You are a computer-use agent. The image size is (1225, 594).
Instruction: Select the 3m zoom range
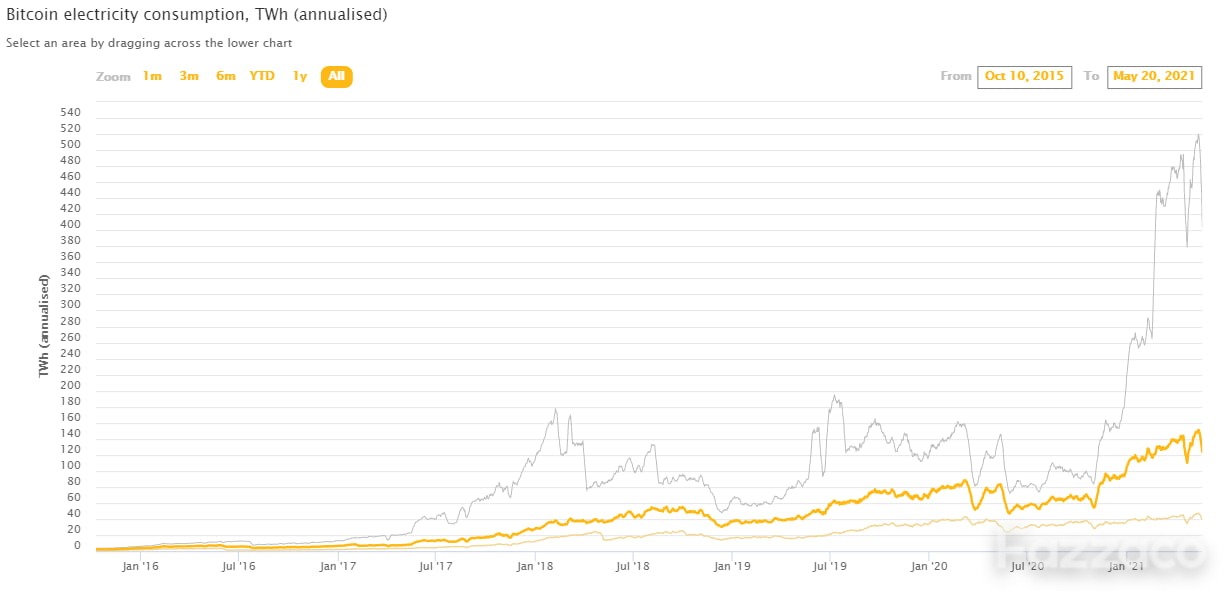[189, 76]
